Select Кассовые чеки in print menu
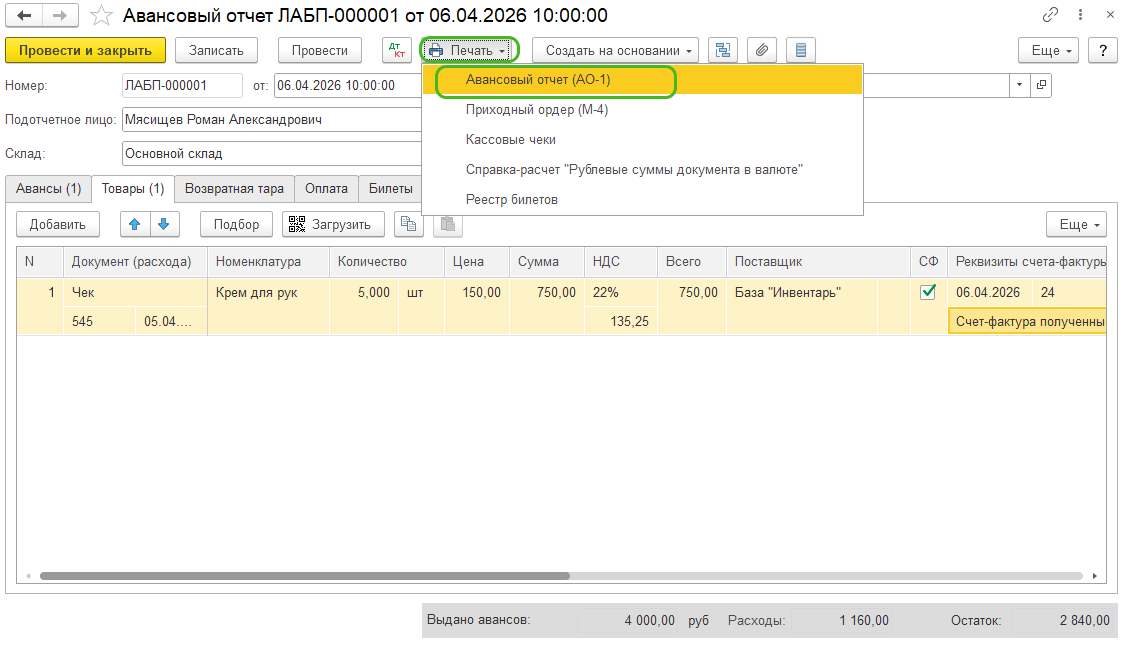The height and width of the screenshot is (645, 1124). (x=642, y=140)
